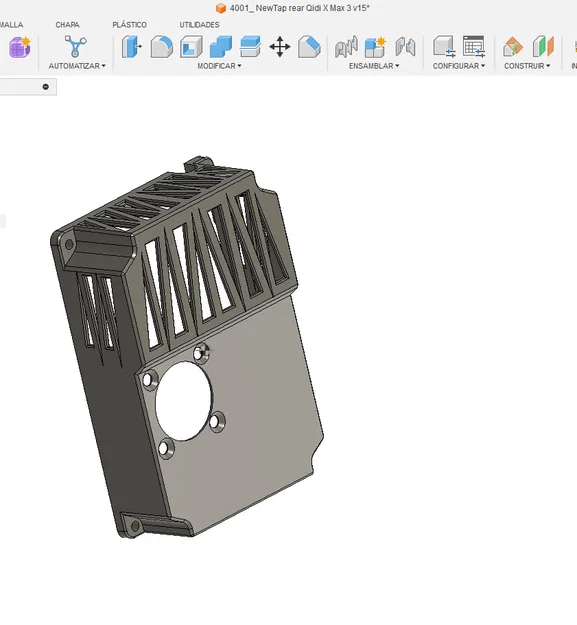Viewport: 577px width, 625px height.
Task: Select the Press Pull tool icon
Action: 132,47
